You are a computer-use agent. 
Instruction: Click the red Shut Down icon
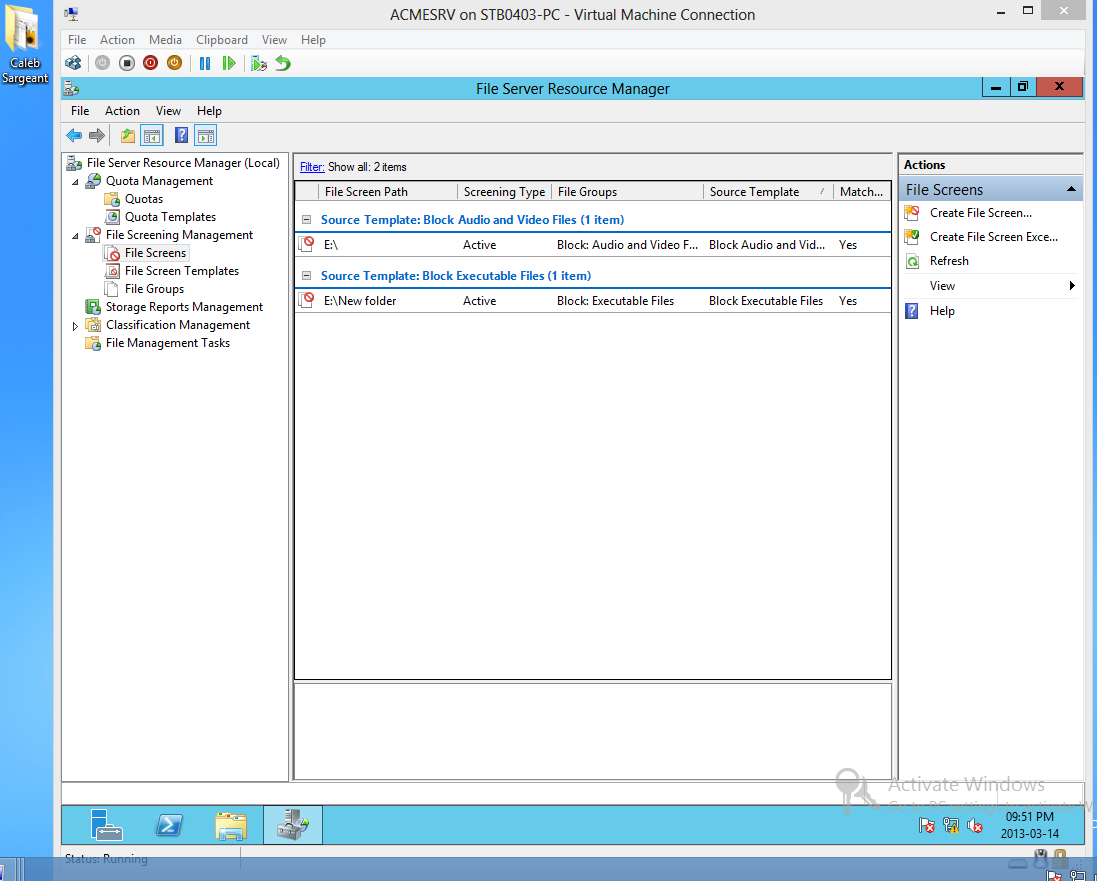pyautogui.click(x=150, y=63)
